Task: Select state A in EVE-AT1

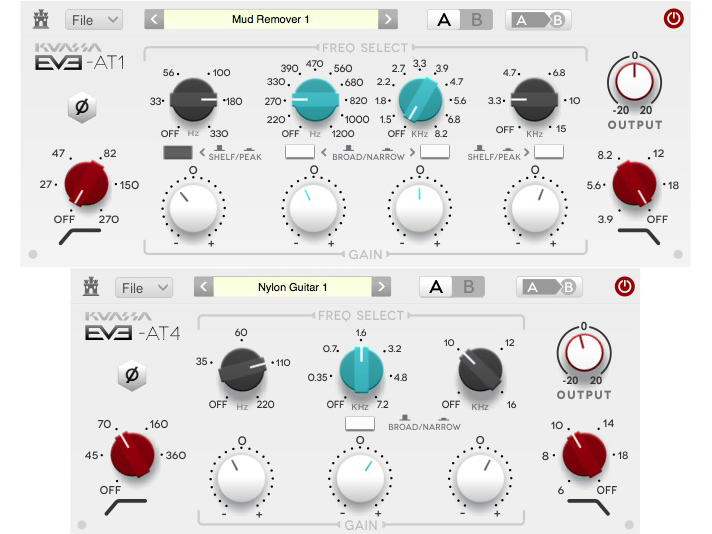Action: click(x=444, y=20)
